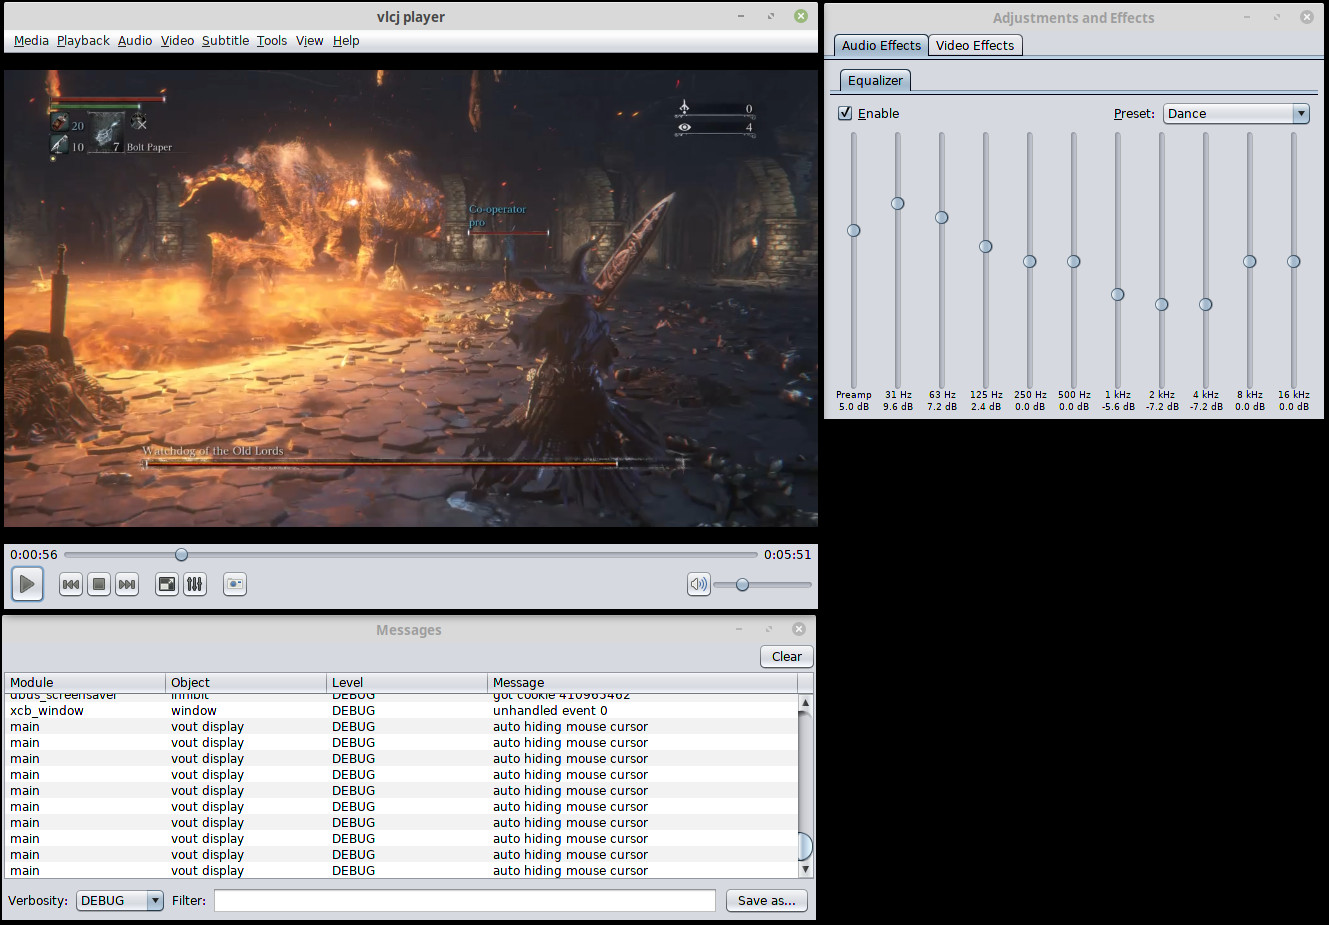Minimize the vlcj player window
Image resolution: width=1329 pixels, height=925 pixels.
pos(741,16)
